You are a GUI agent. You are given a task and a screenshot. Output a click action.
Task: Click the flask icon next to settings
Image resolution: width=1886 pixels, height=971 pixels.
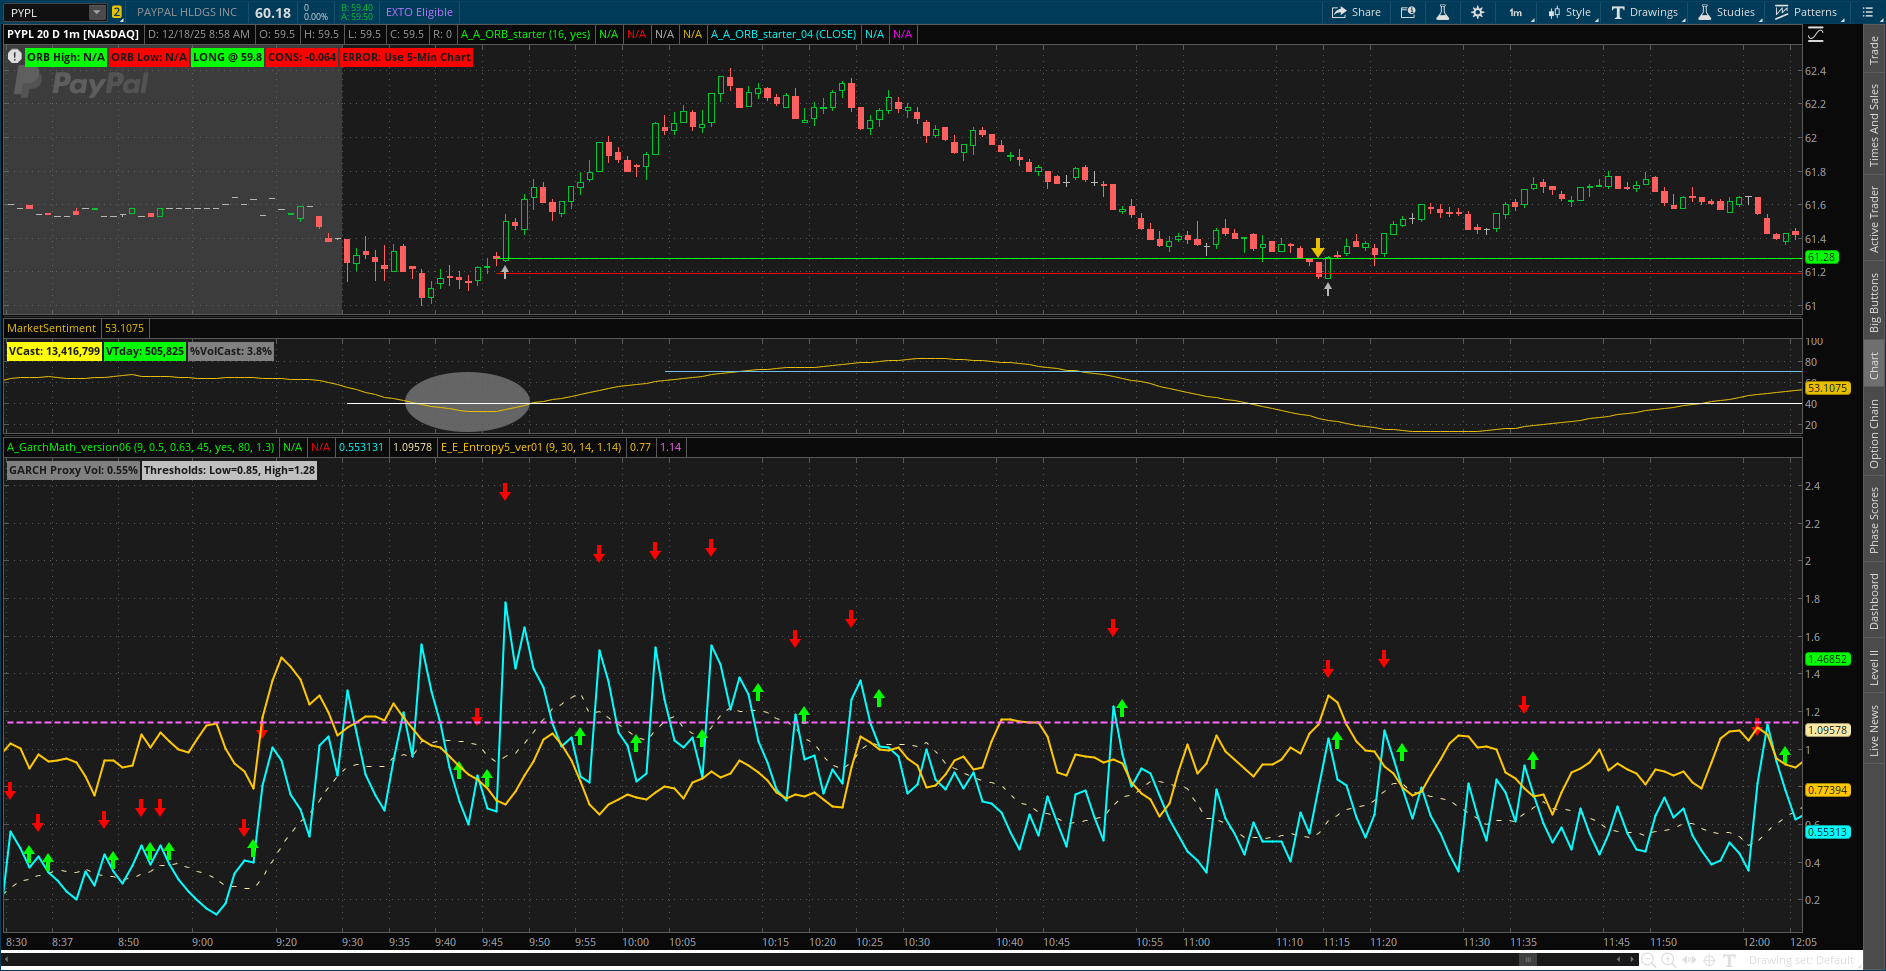click(x=1442, y=12)
